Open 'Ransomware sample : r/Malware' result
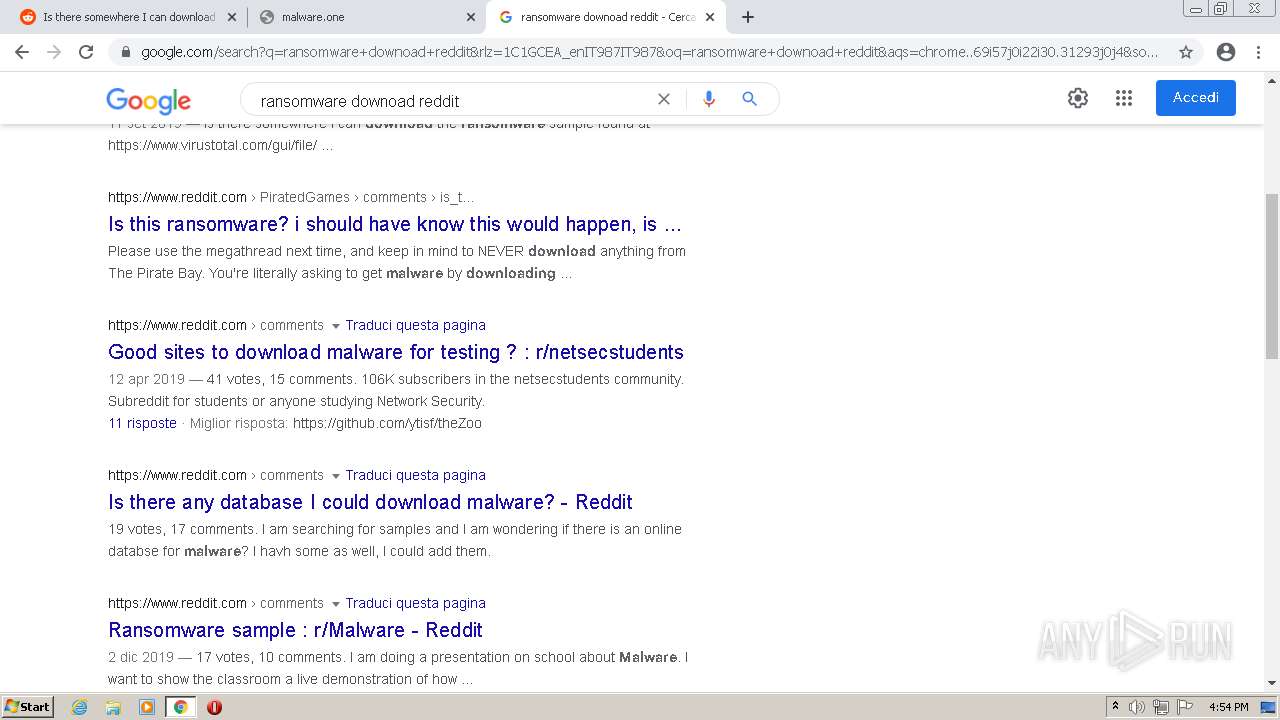The width and height of the screenshot is (1280, 720). (x=295, y=630)
